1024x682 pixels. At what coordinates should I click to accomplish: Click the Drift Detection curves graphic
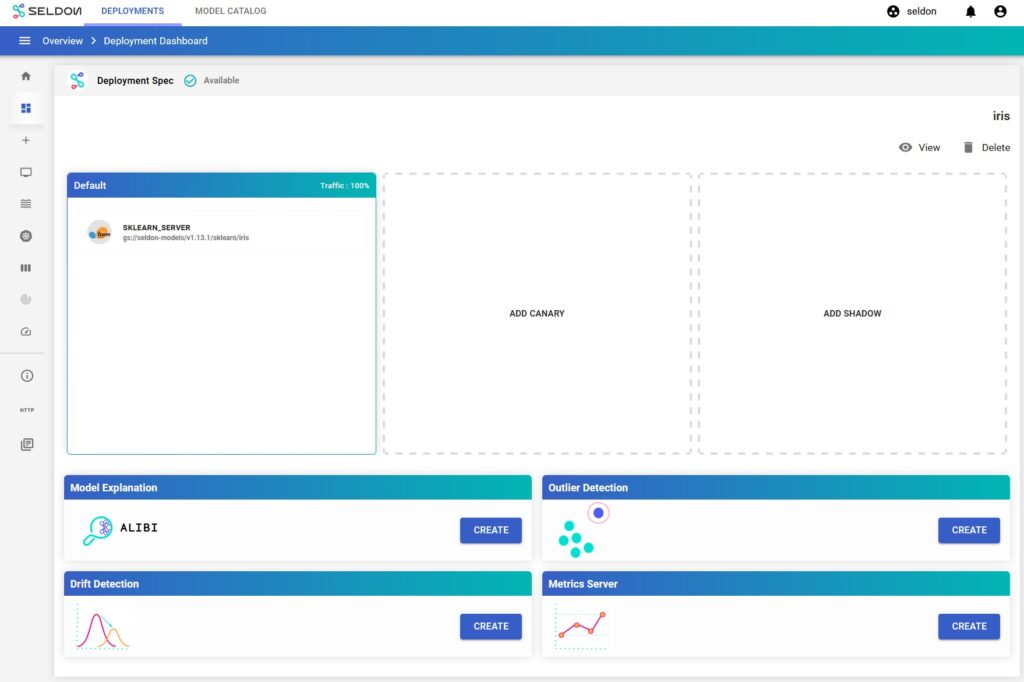click(x=103, y=627)
